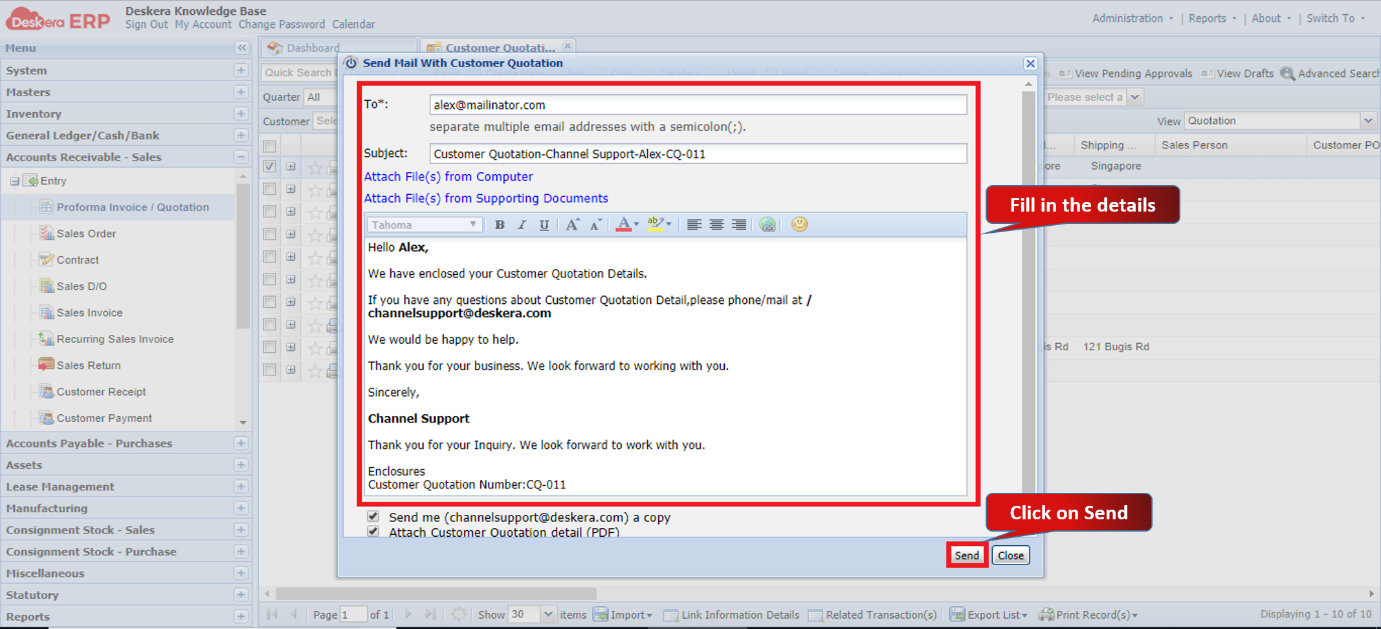The height and width of the screenshot is (629, 1381).
Task: Open the font color picker
Action: 627,225
